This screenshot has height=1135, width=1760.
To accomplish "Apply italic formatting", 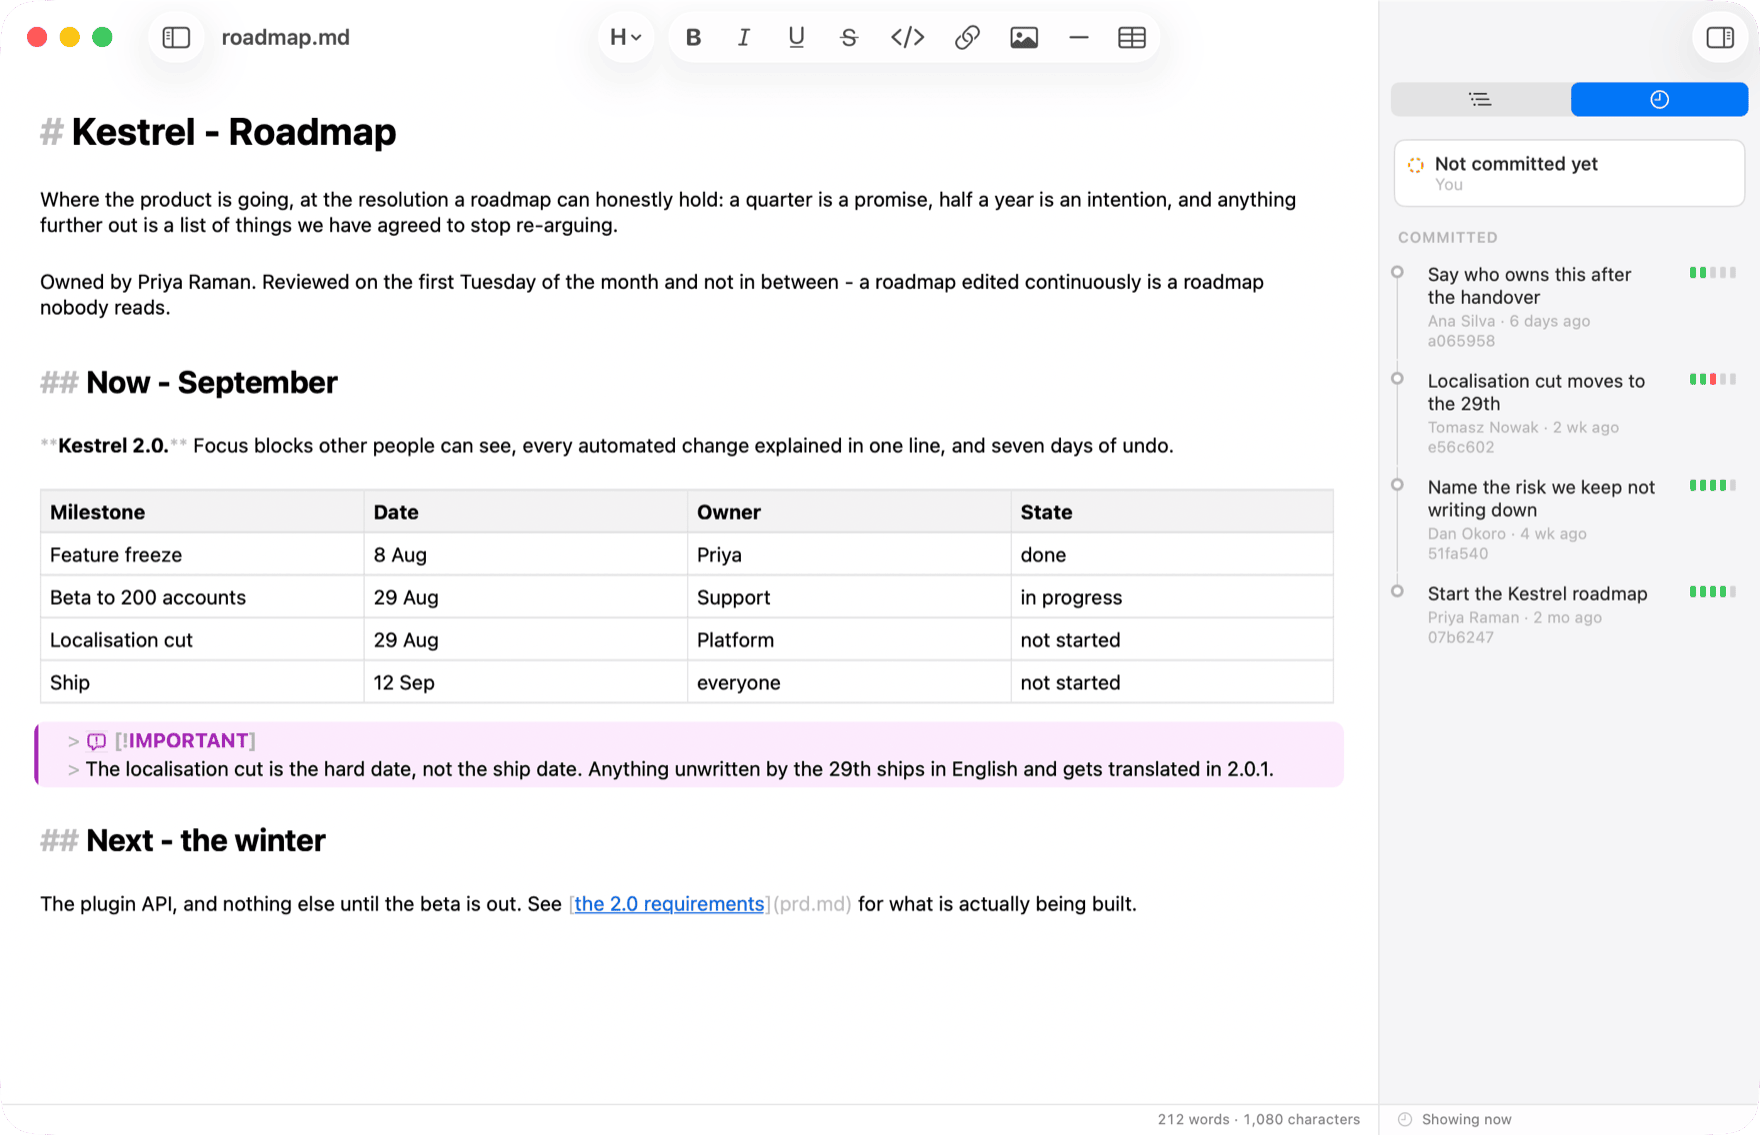I will (744, 38).
